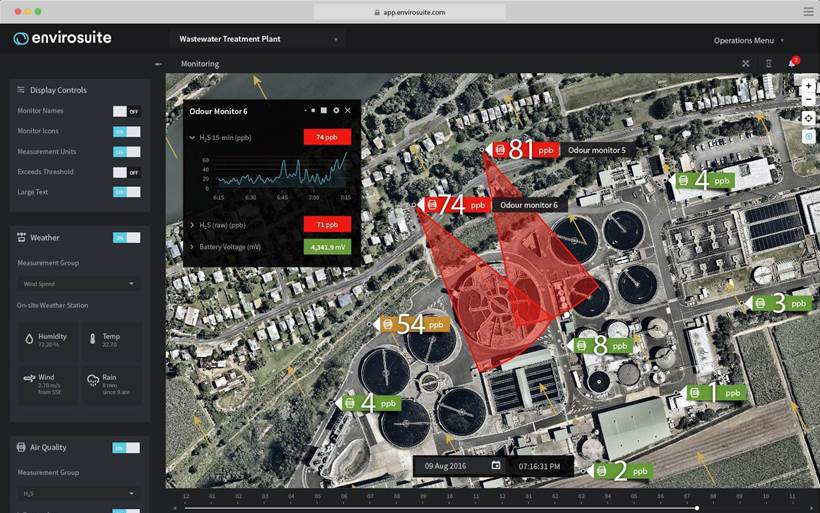This screenshot has width=820, height=513.
Task: Expand the H2S (raw) (ppb) row
Action: tap(192, 225)
